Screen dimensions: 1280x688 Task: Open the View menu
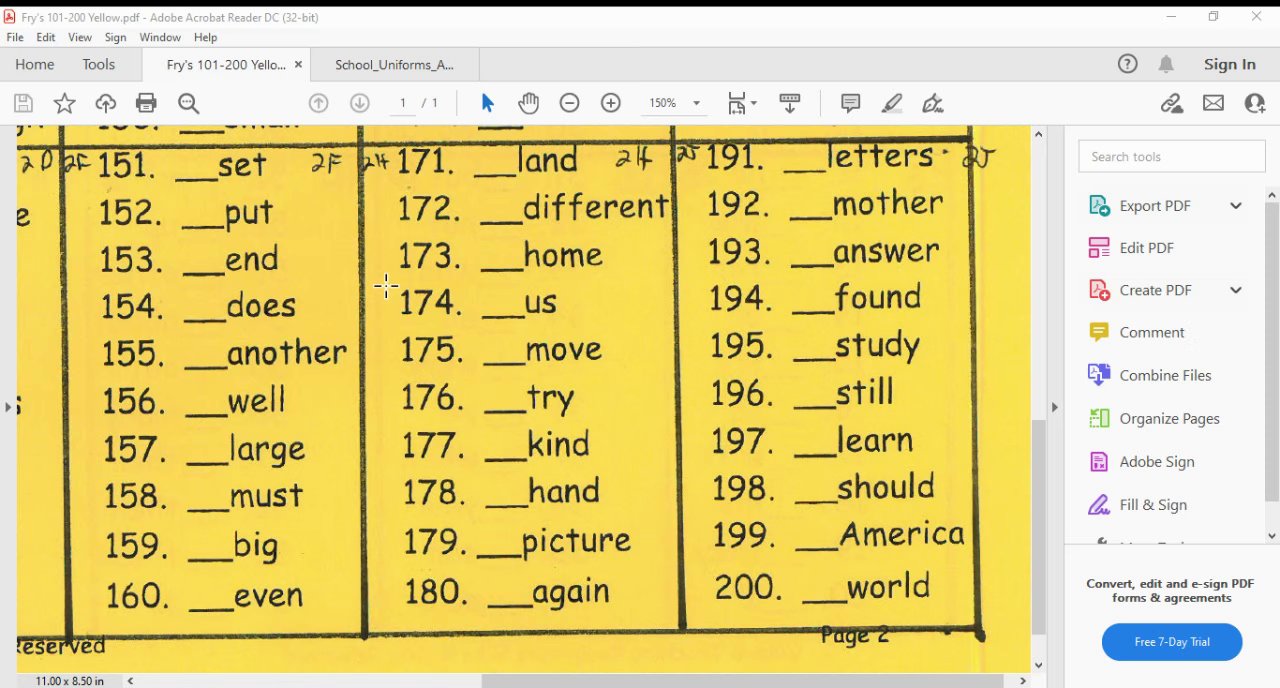[x=80, y=37]
